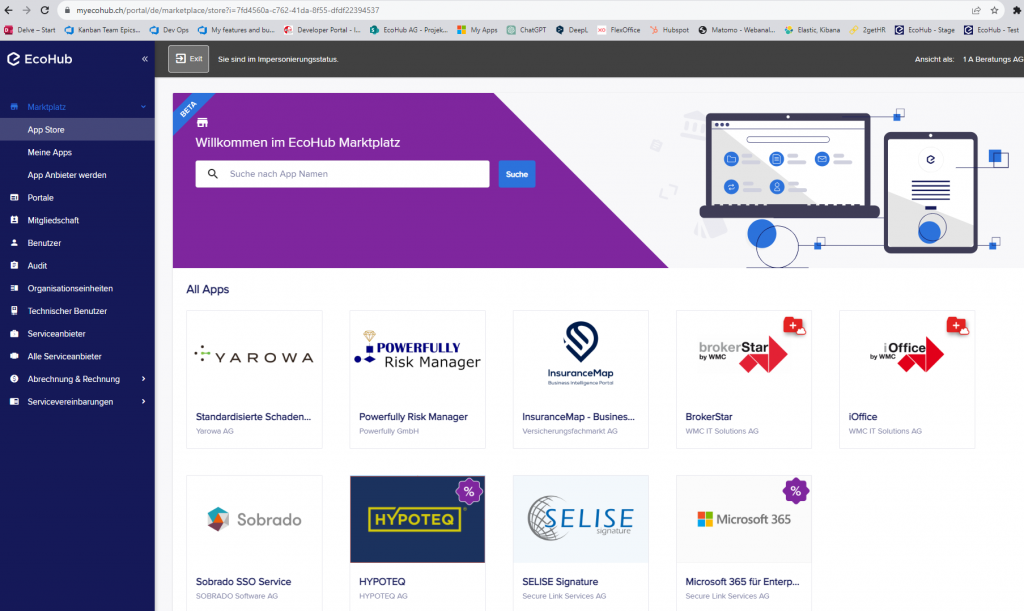Click the blue Suche button
The image size is (1024, 611).
pyautogui.click(x=517, y=174)
